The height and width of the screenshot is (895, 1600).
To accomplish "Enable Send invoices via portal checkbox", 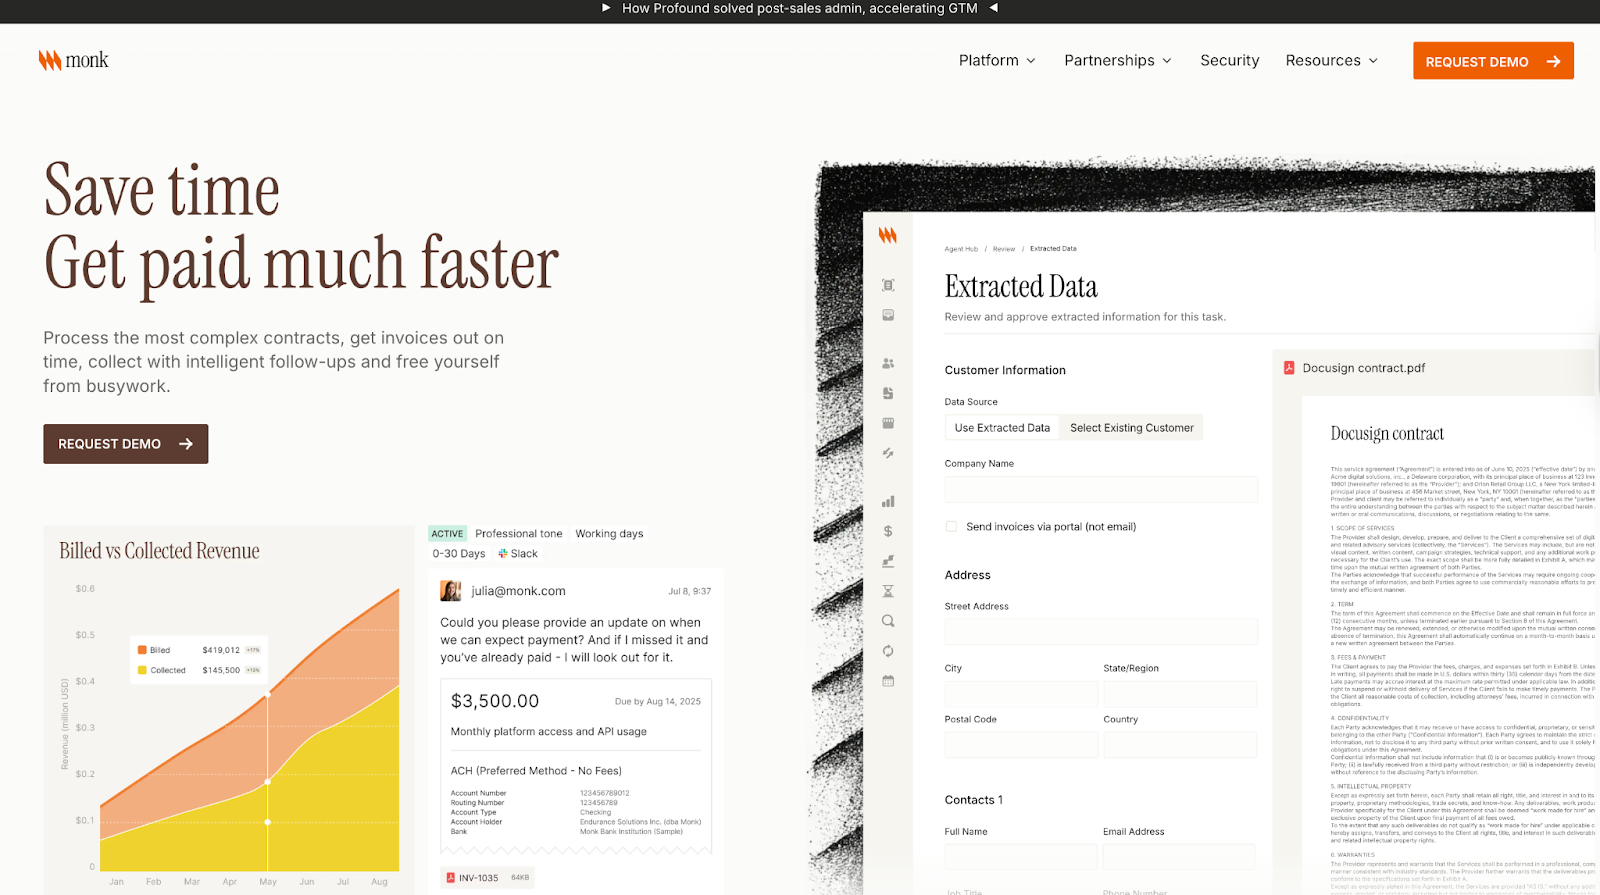I will (951, 527).
